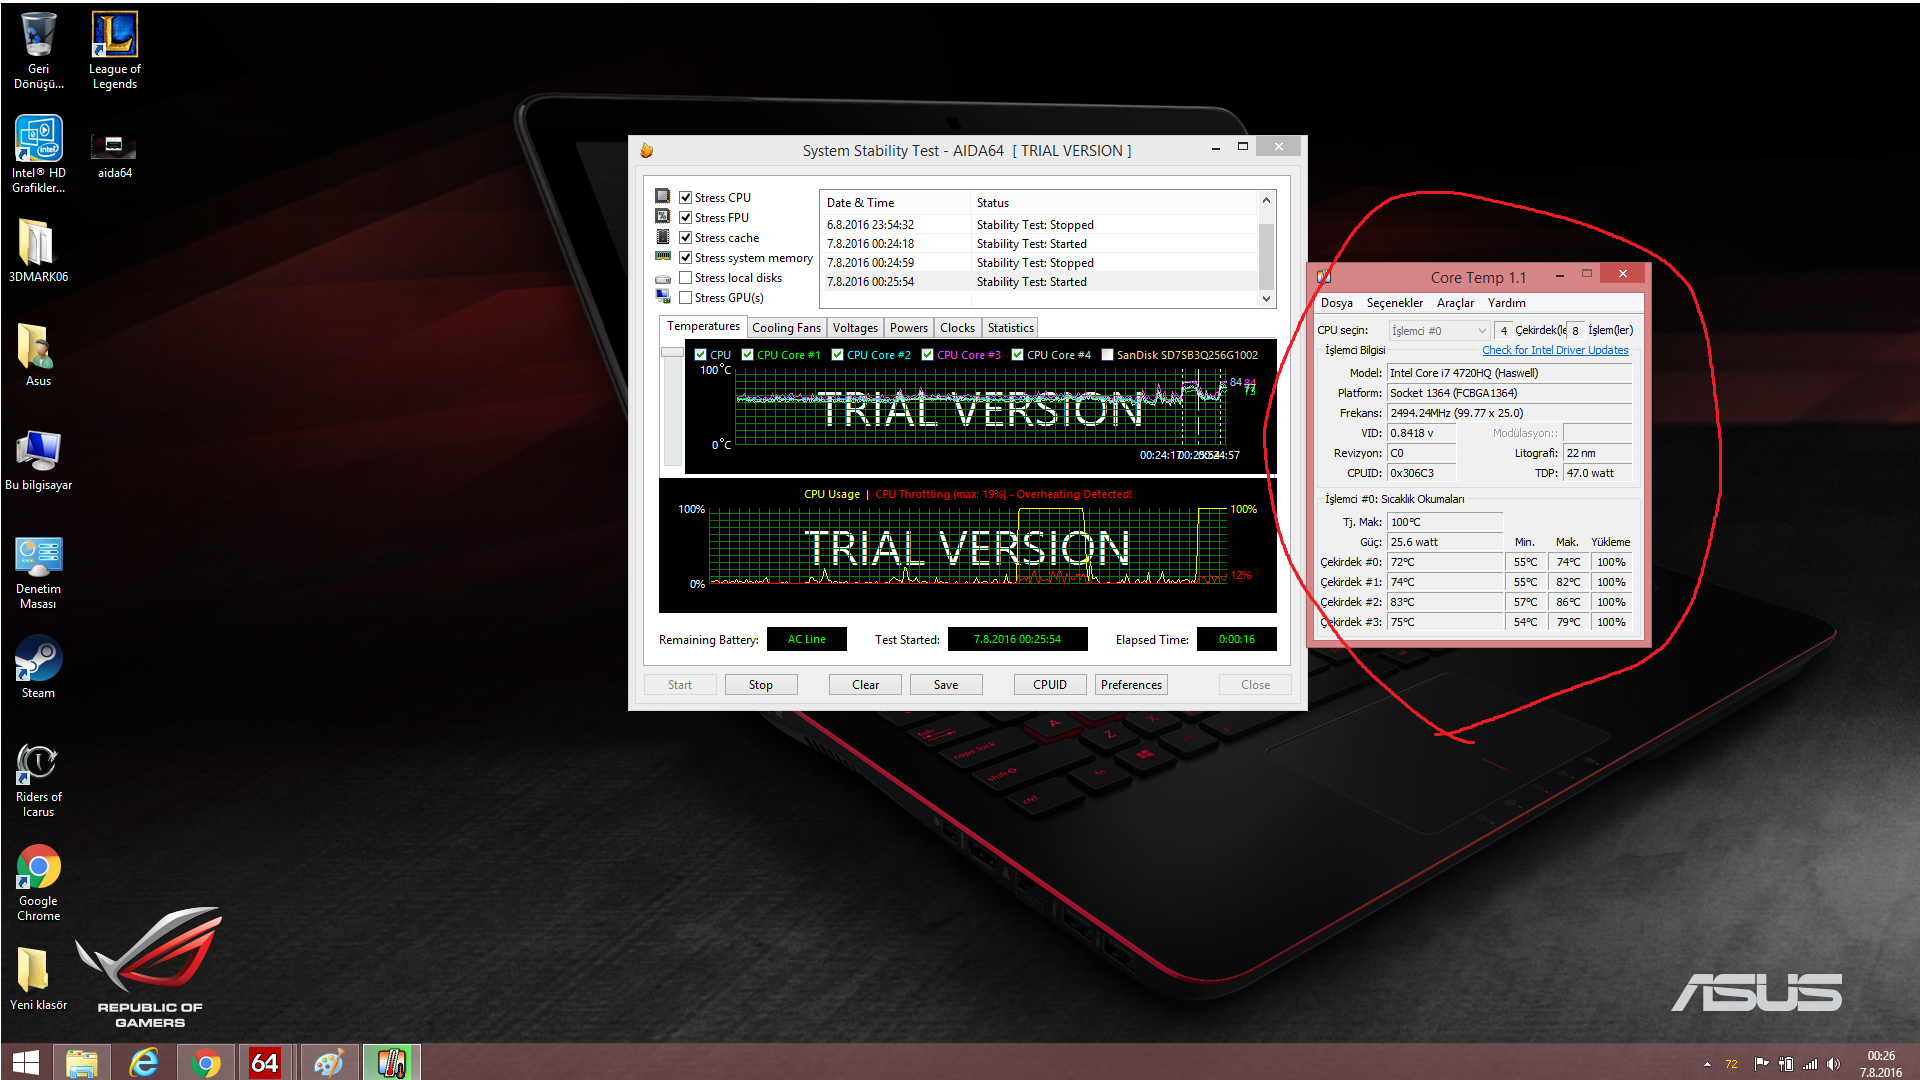Enable SanDisk SD7SB3Q256G1002 graph checkbox
This screenshot has width=1920, height=1080.
tap(1108, 355)
